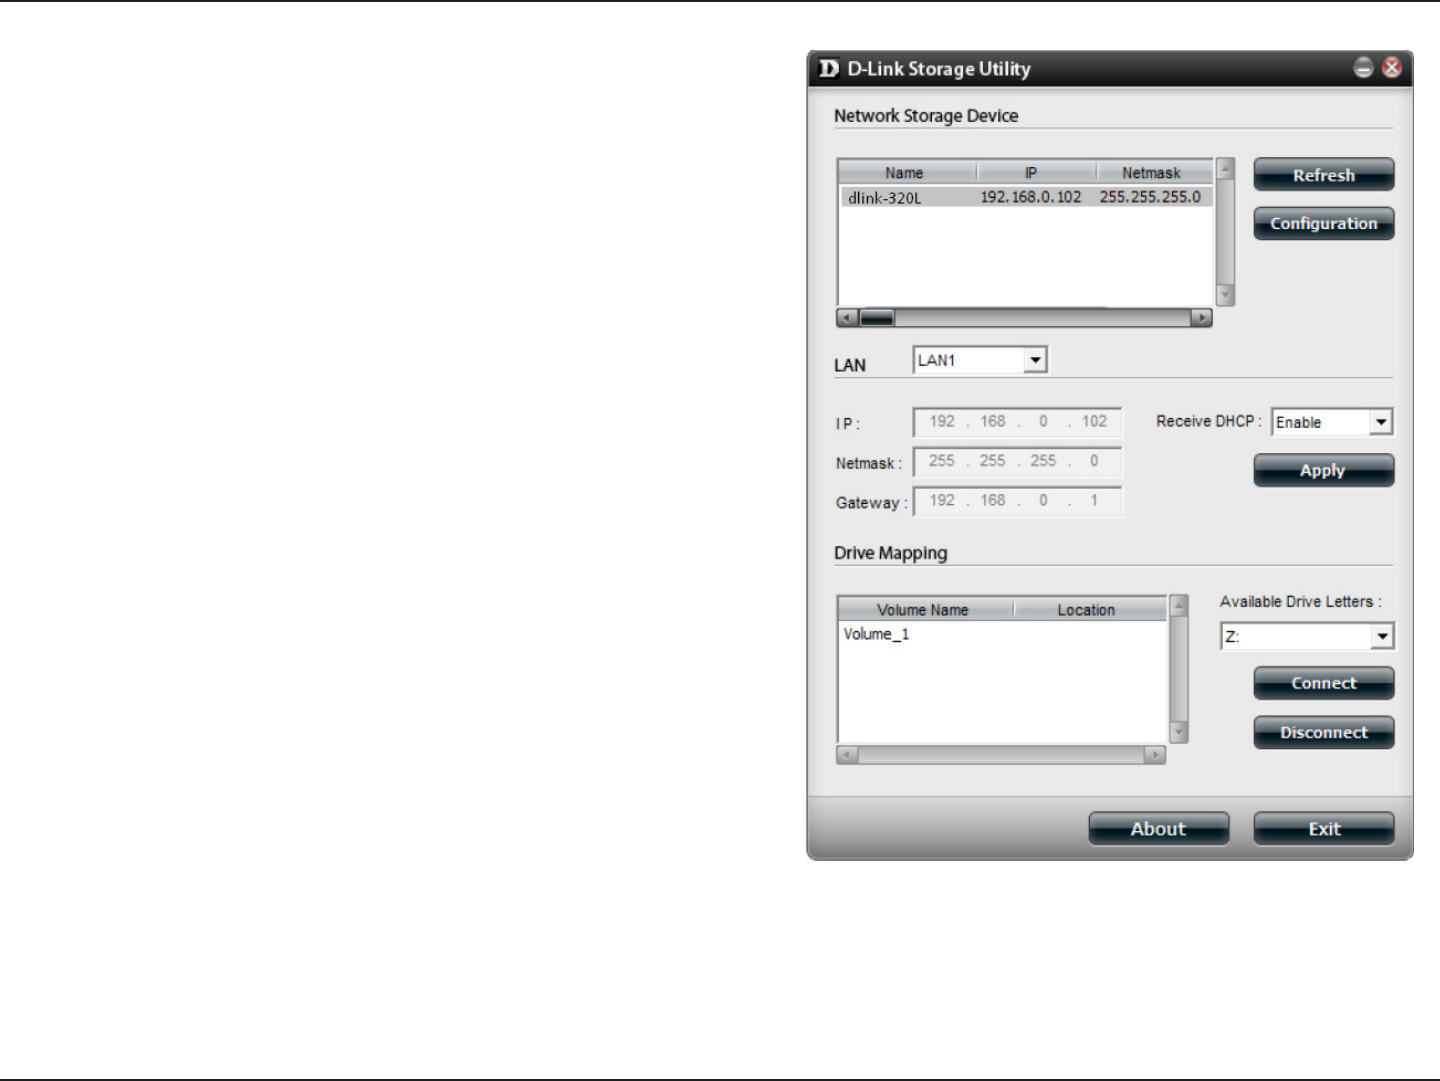
Task: Open the Available Drive Letters dropdown
Action: [1382, 636]
